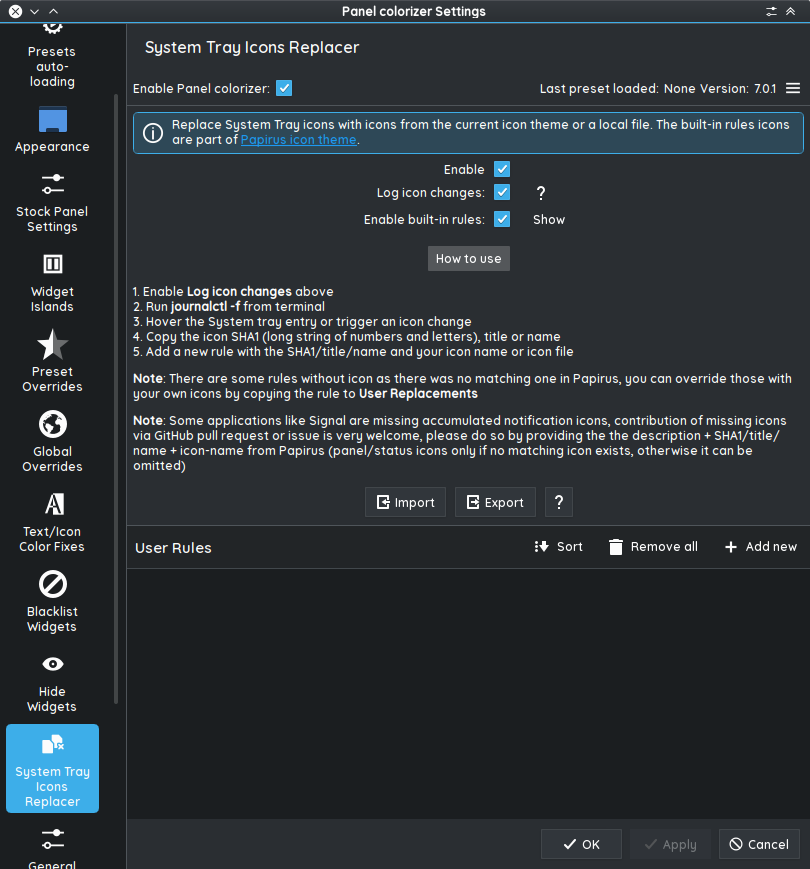Click Add new user rule button
Viewport: 810px width, 869px height.
pos(761,547)
